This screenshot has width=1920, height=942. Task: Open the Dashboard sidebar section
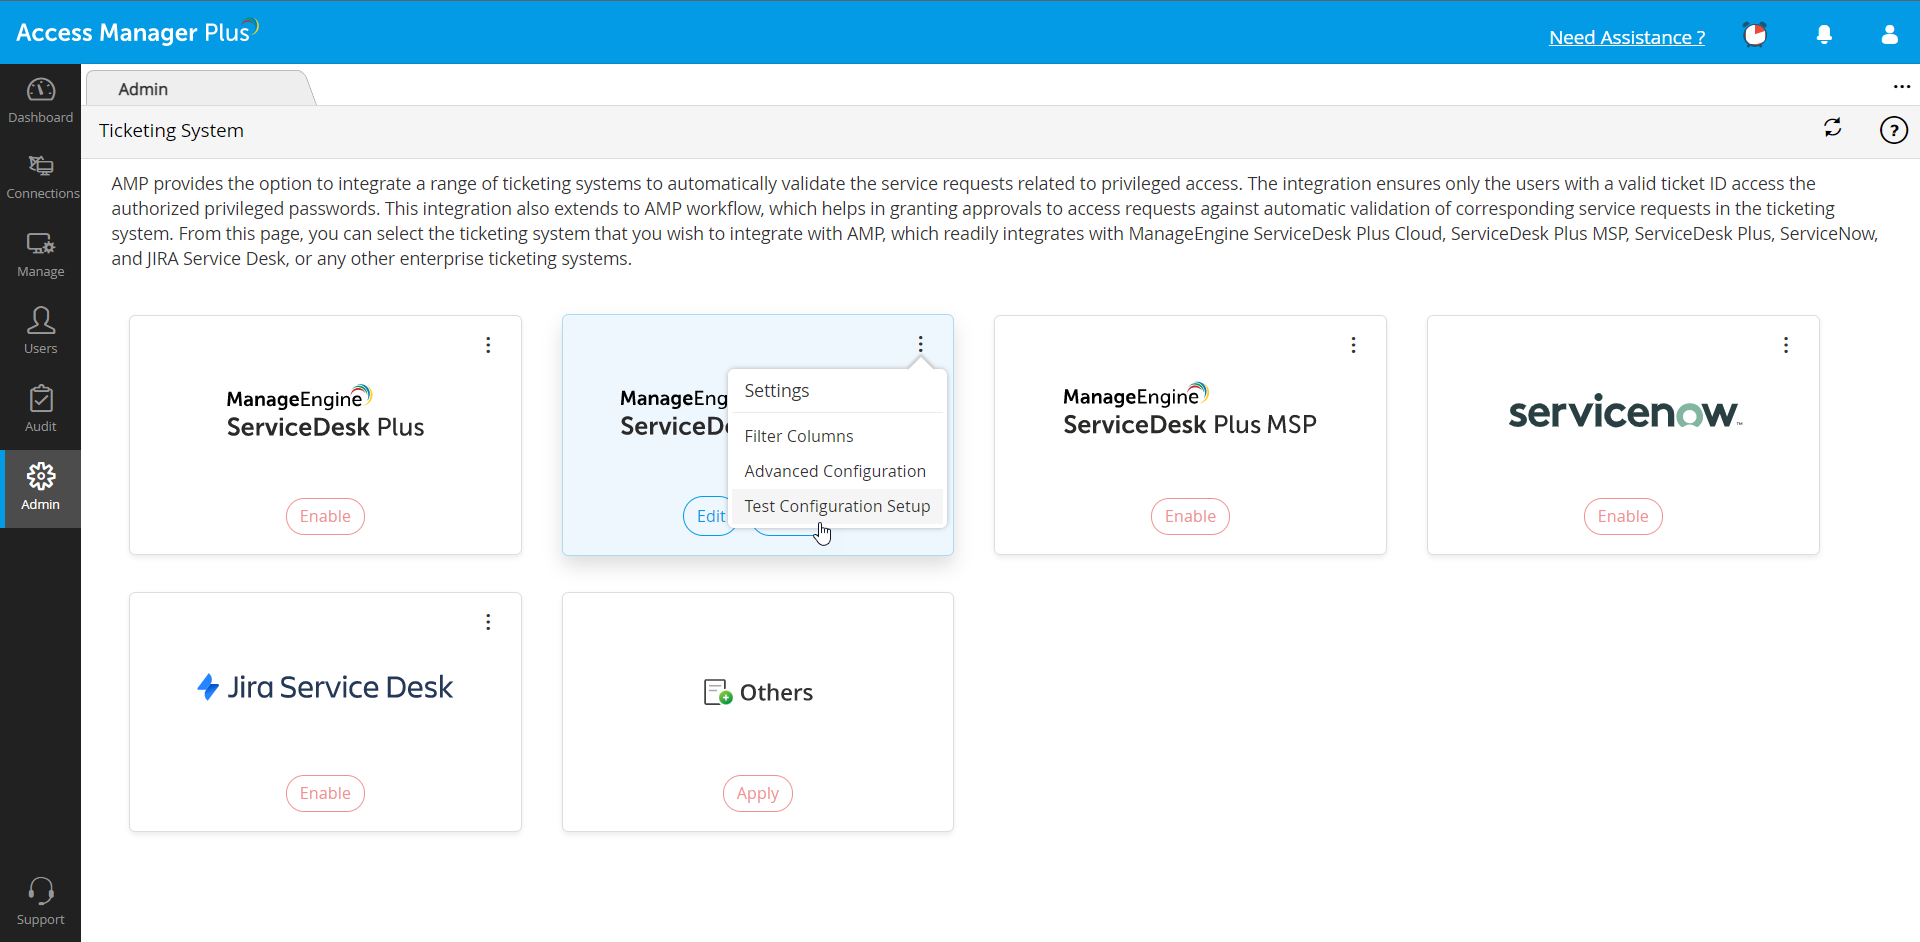coord(40,101)
